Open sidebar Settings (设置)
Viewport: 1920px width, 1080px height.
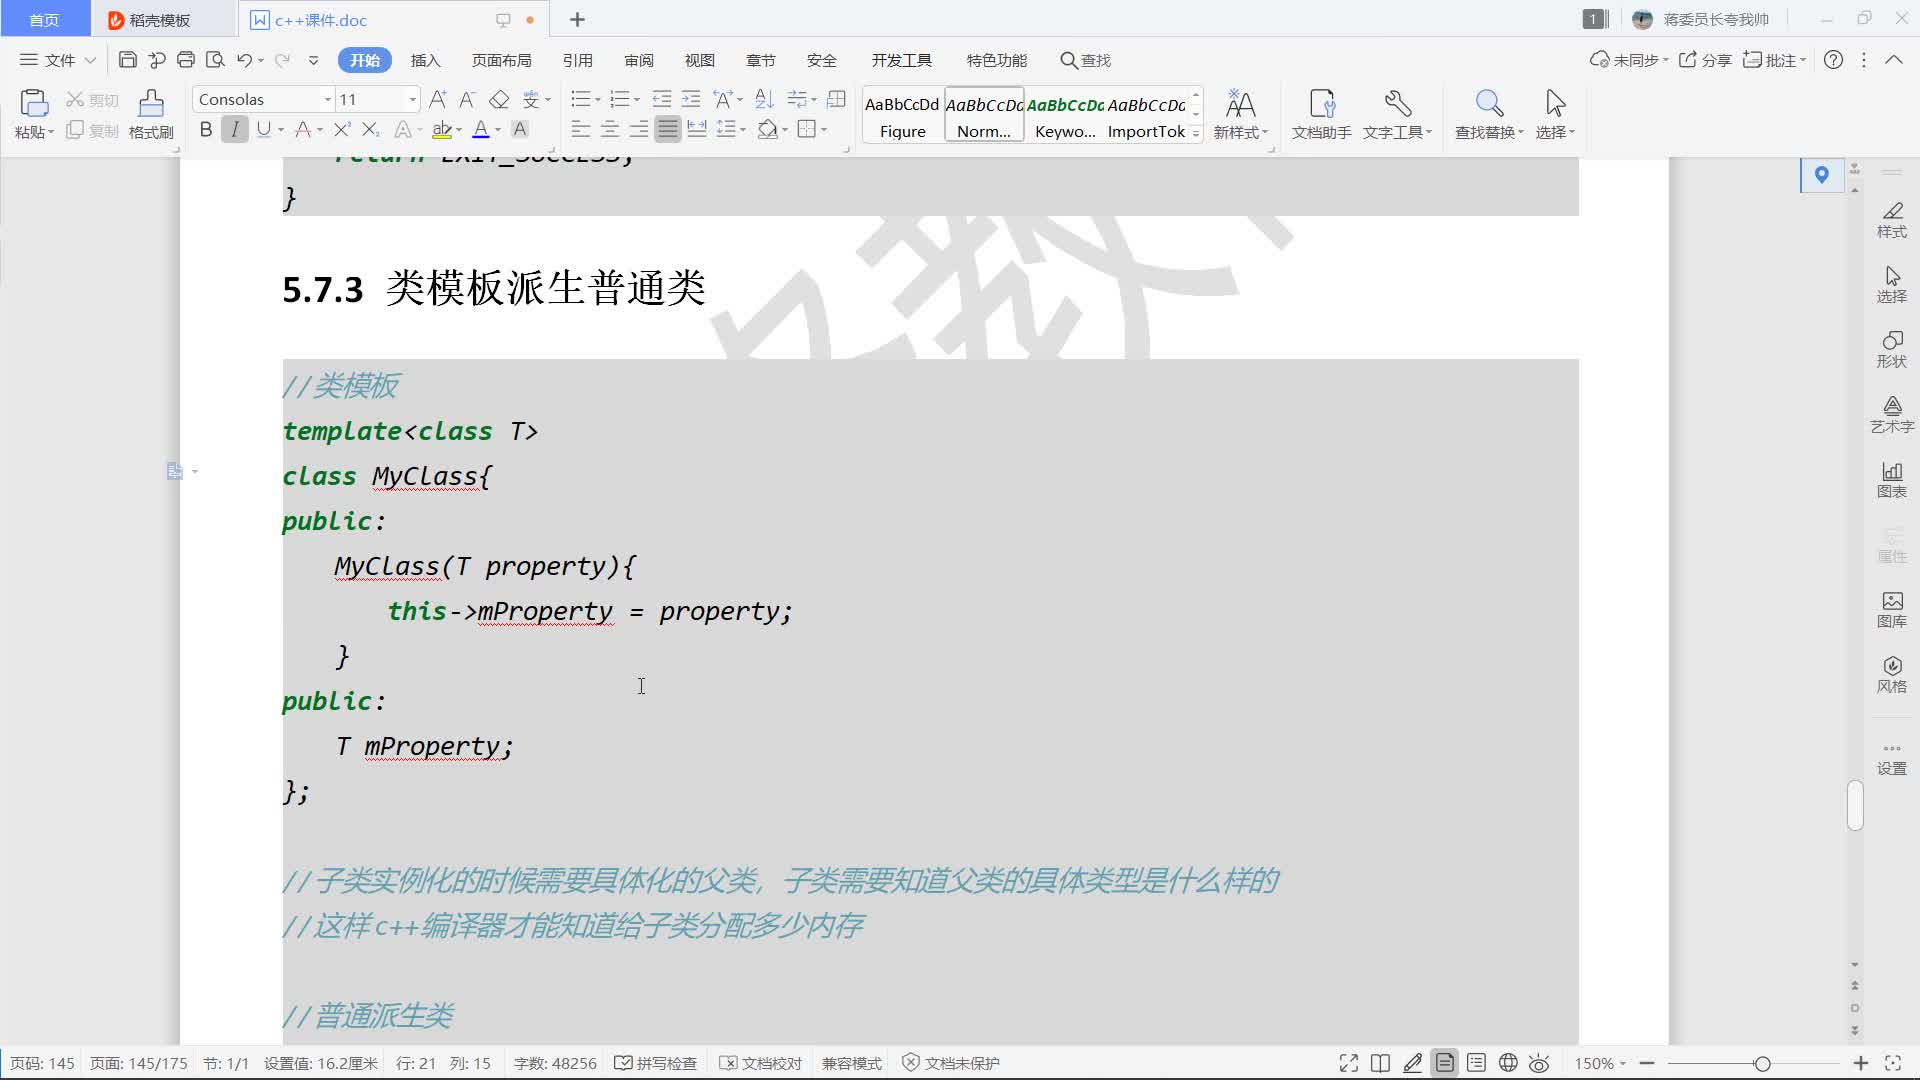[1892, 759]
